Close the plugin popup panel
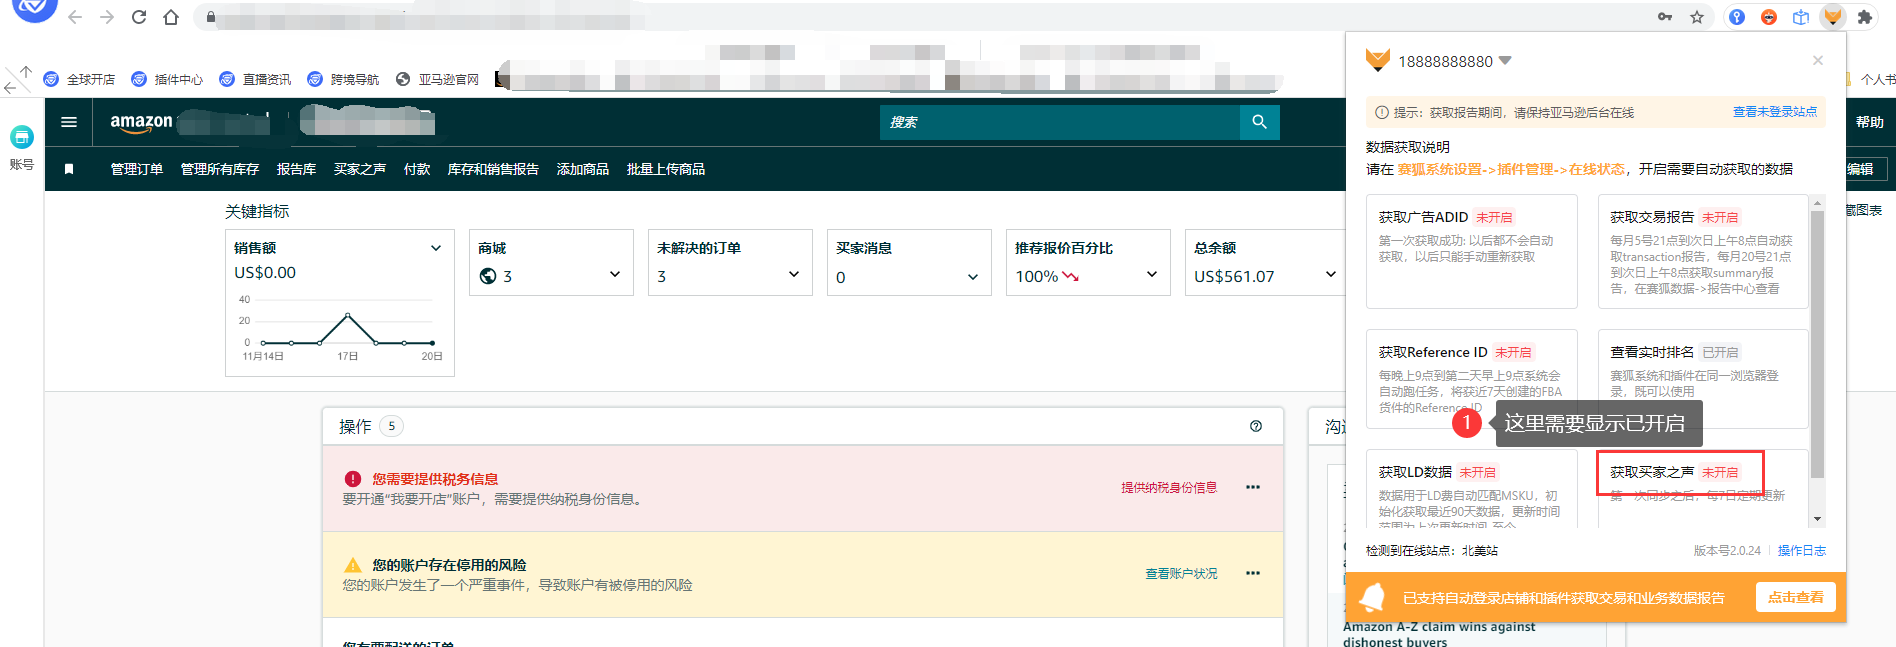The height and width of the screenshot is (647, 1896). 1818,60
